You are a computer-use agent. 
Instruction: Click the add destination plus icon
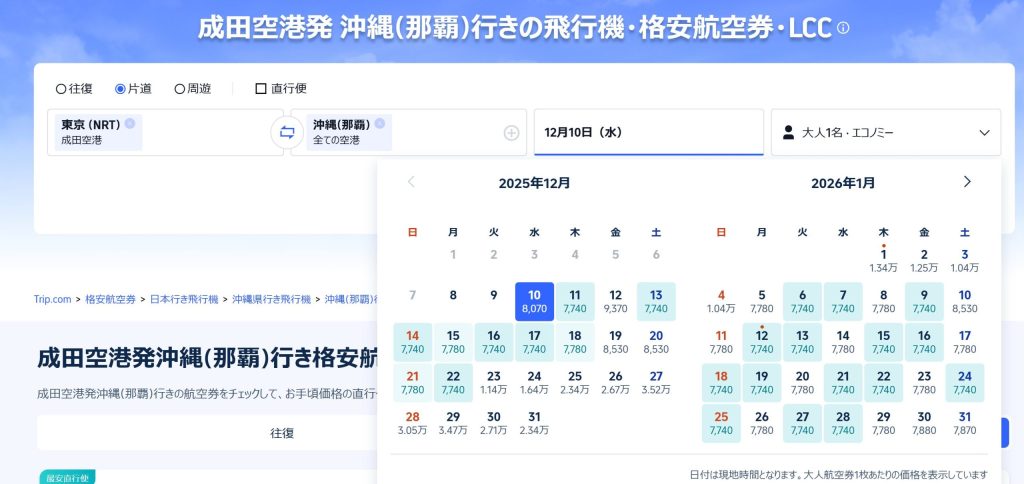point(511,133)
